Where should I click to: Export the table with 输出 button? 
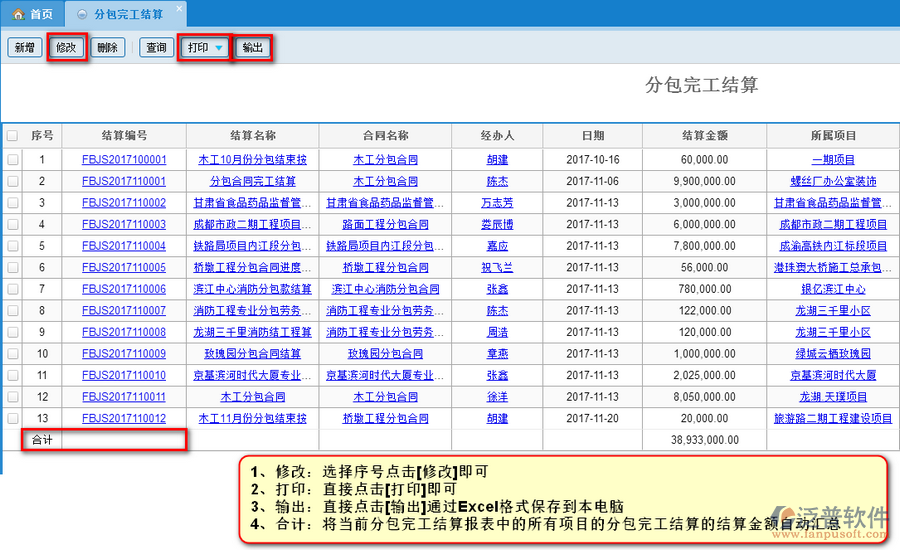[x=254, y=47]
